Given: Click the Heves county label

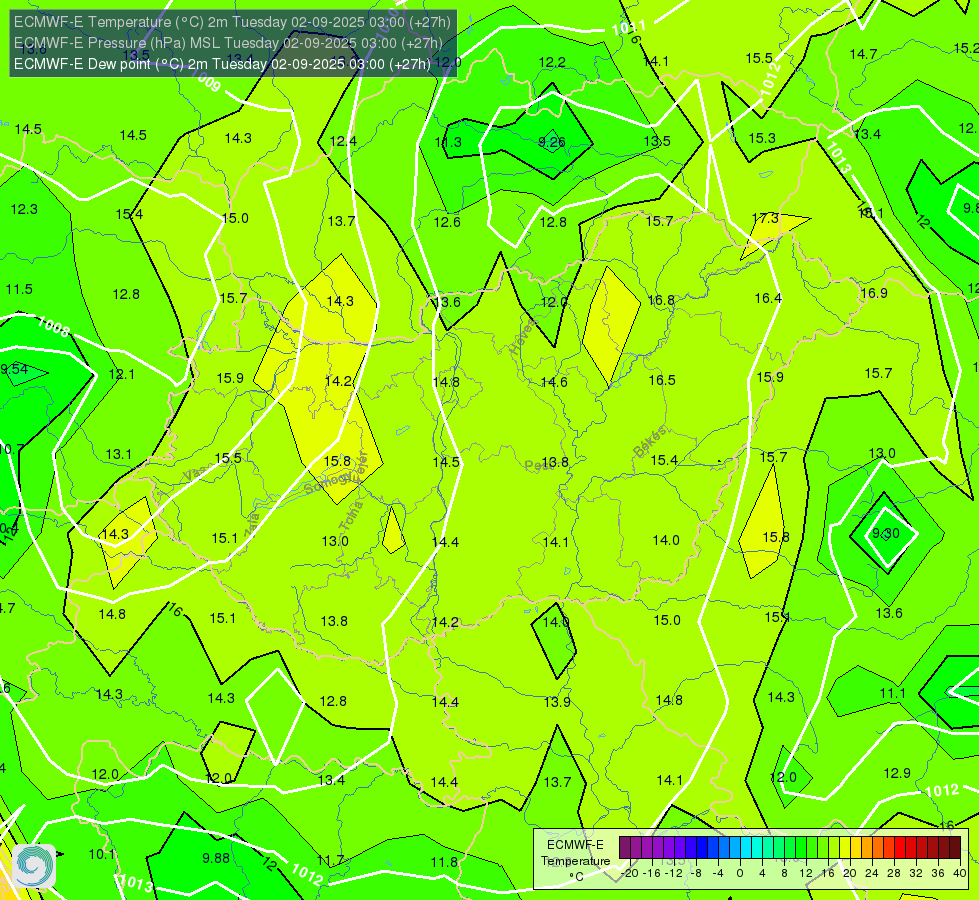Looking at the screenshot, I should pos(523,336).
